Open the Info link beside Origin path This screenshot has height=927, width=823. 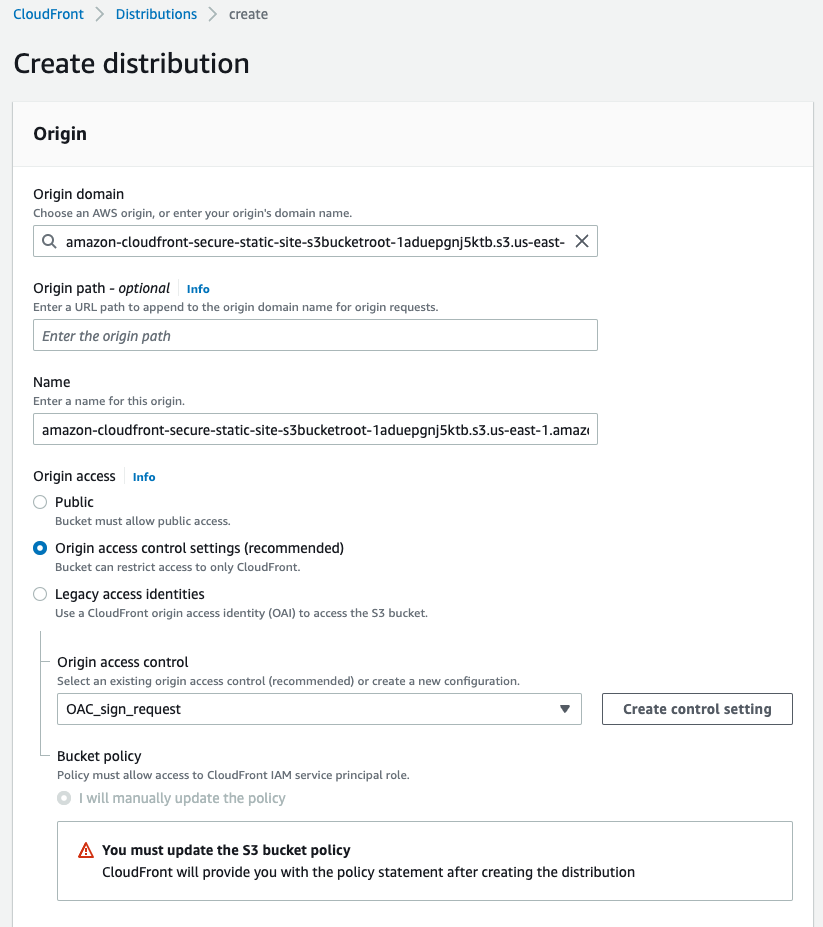coord(197,289)
